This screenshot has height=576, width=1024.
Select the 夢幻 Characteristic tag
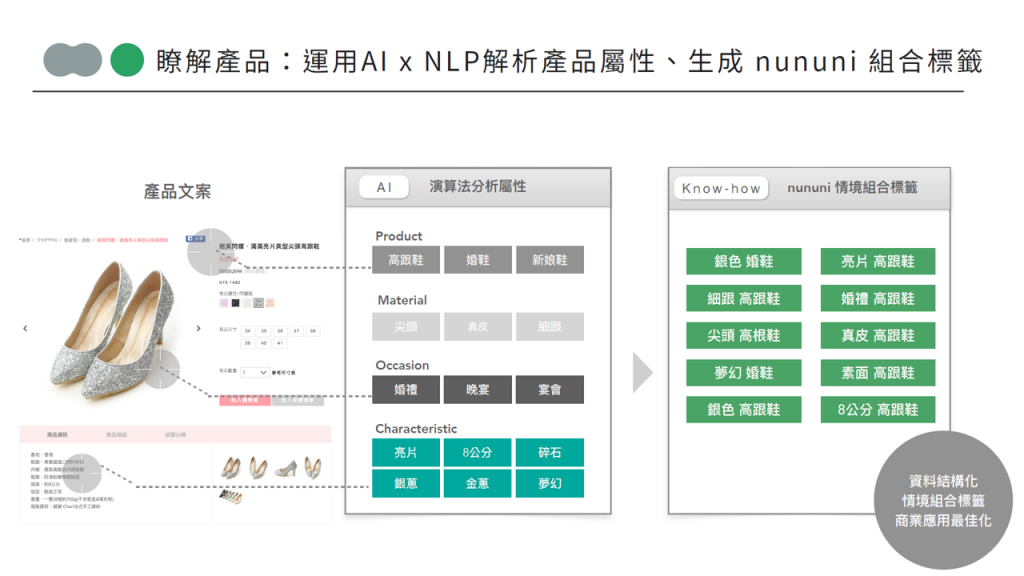click(x=550, y=483)
